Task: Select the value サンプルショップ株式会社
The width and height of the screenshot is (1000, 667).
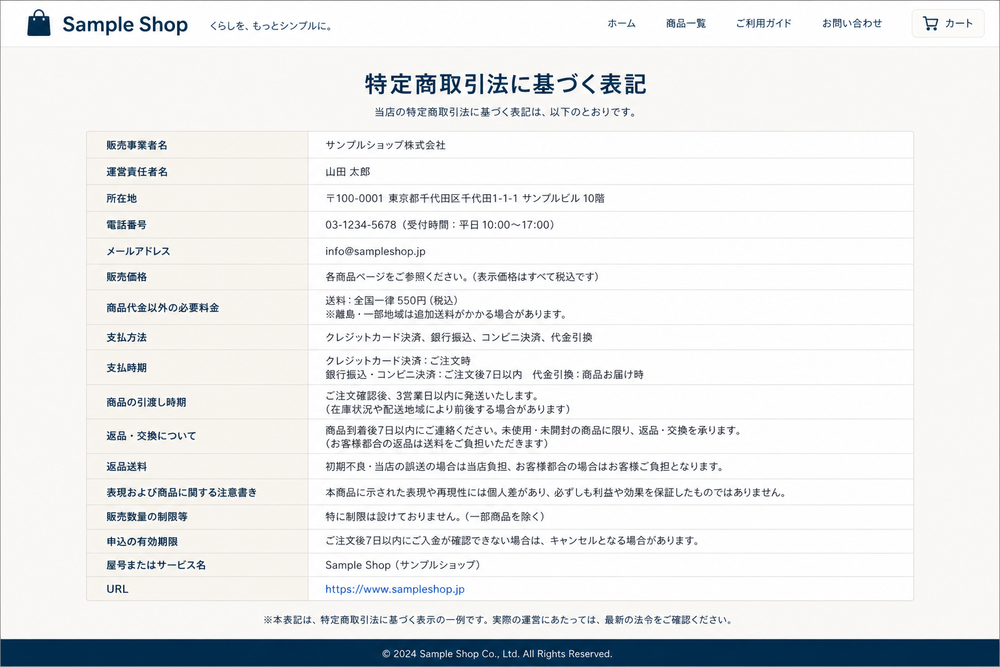Action: [385, 145]
